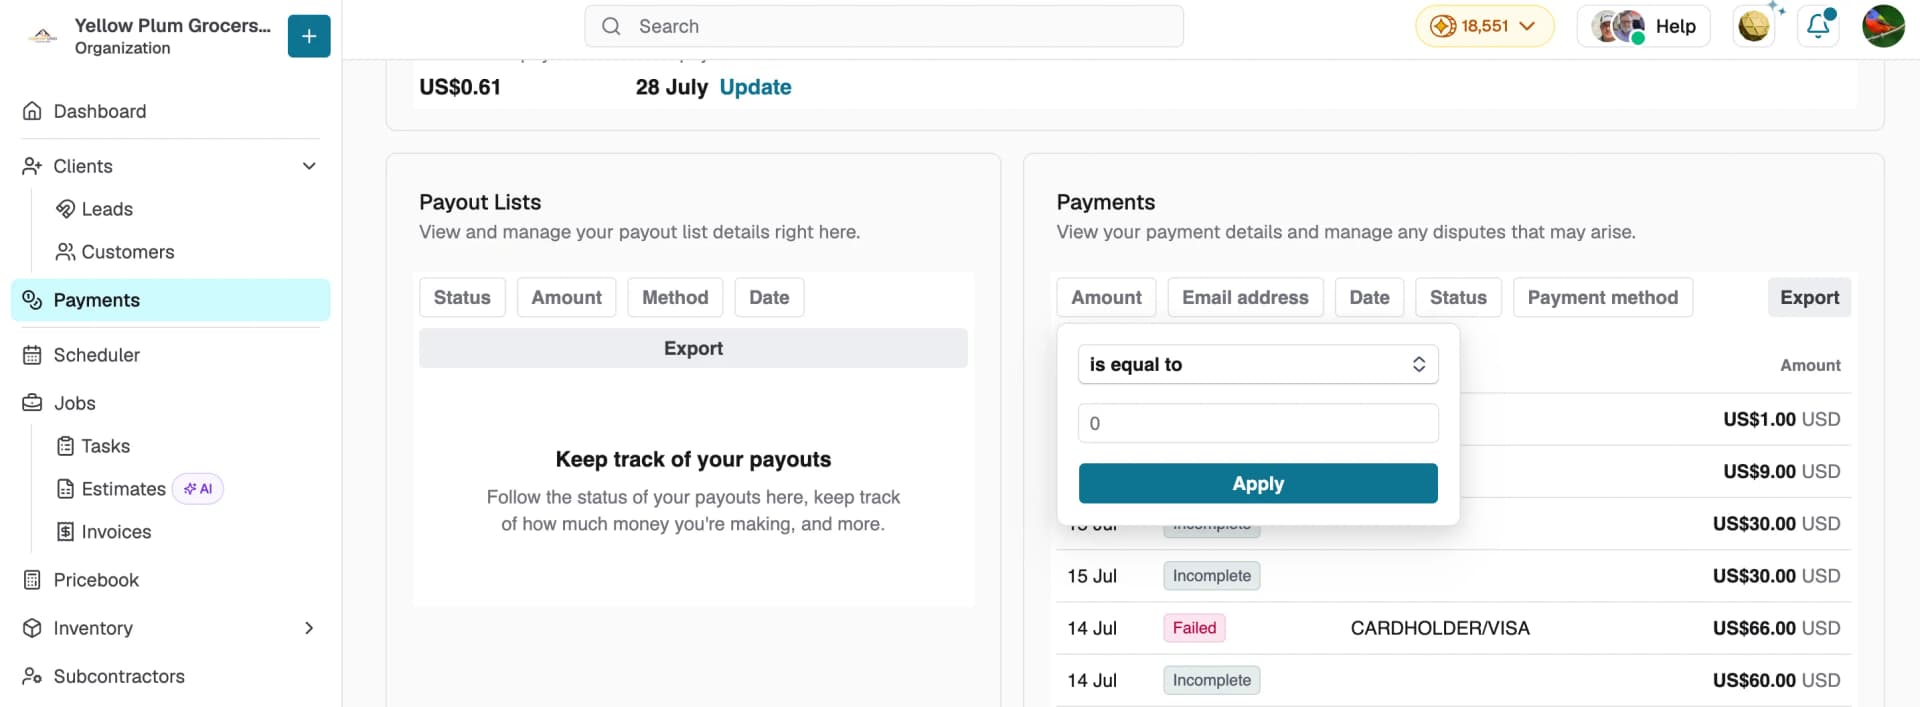Click the amount value input field
1920x707 pixels.
point(1258,423)
